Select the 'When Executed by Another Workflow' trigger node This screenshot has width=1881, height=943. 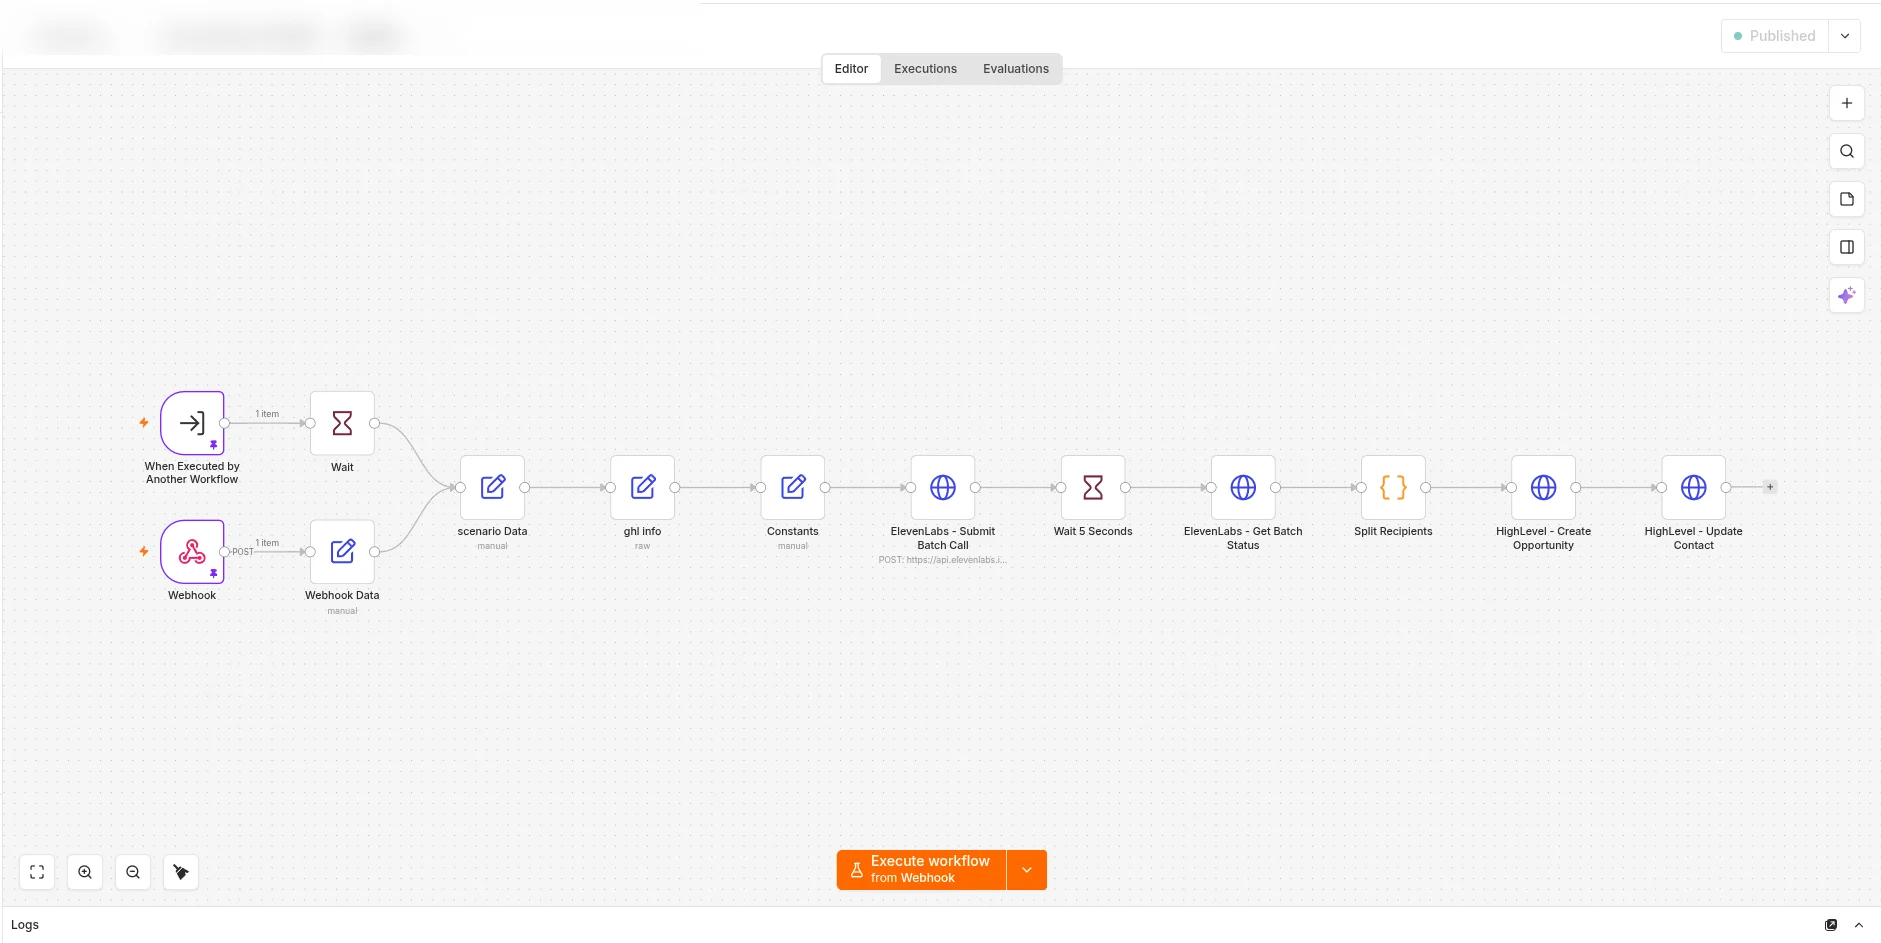point(192,423)
